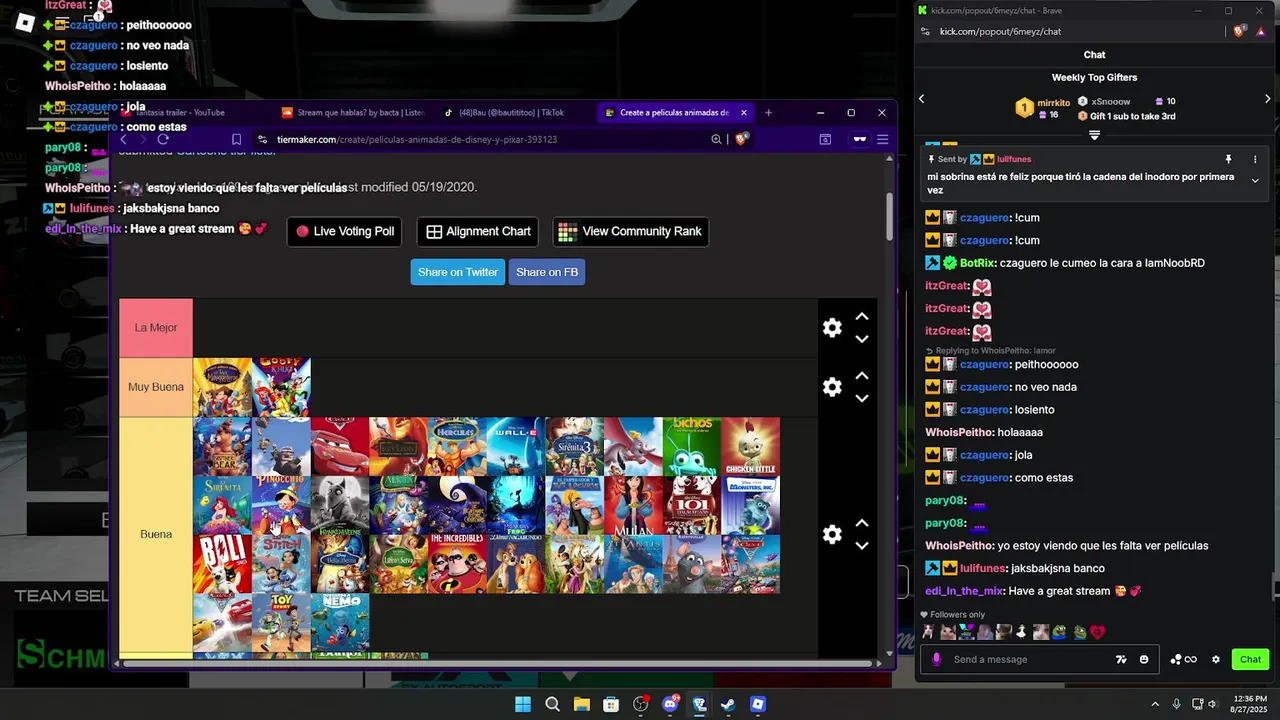This screenshot has height=720, width=1280.
Task: Bookmark the tiermaker page
Action: point(236,139)
